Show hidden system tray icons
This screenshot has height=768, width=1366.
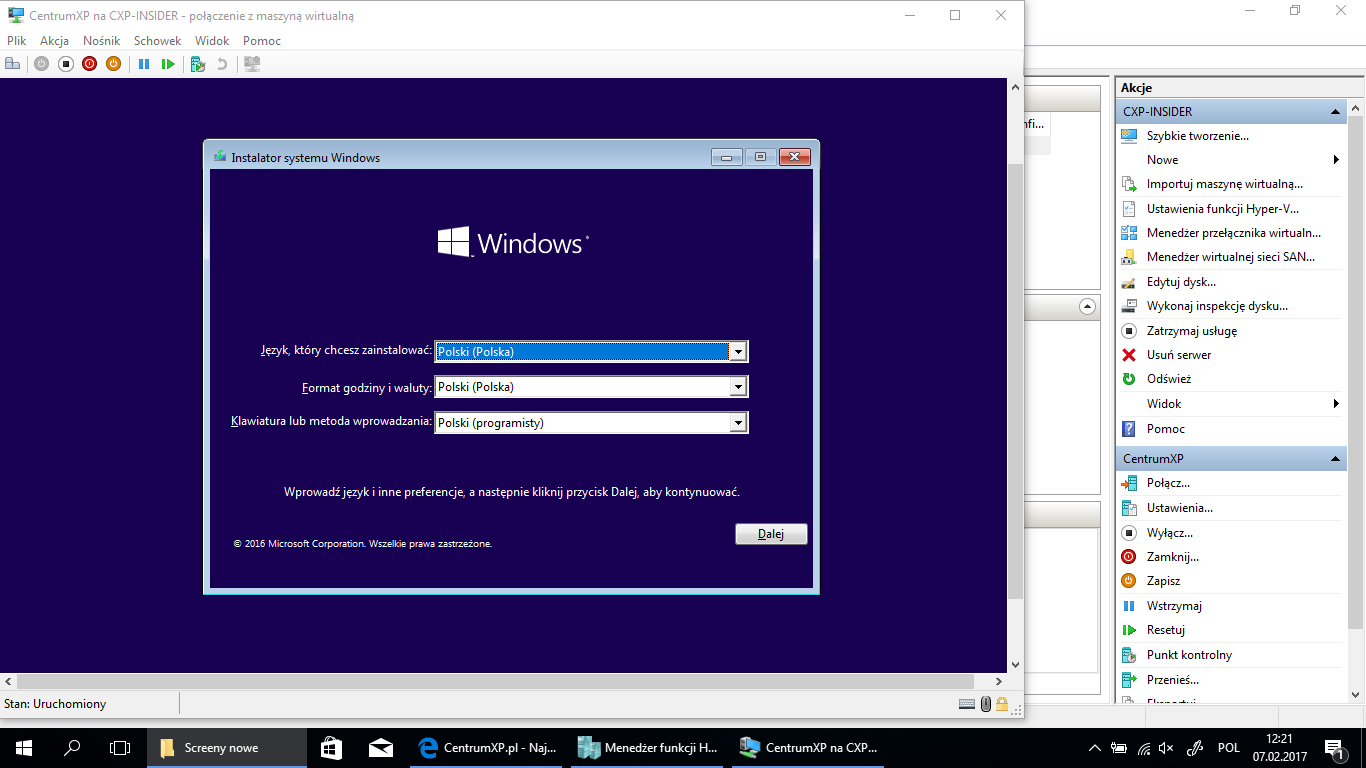pyautogui.click(x=1094, y=748)
